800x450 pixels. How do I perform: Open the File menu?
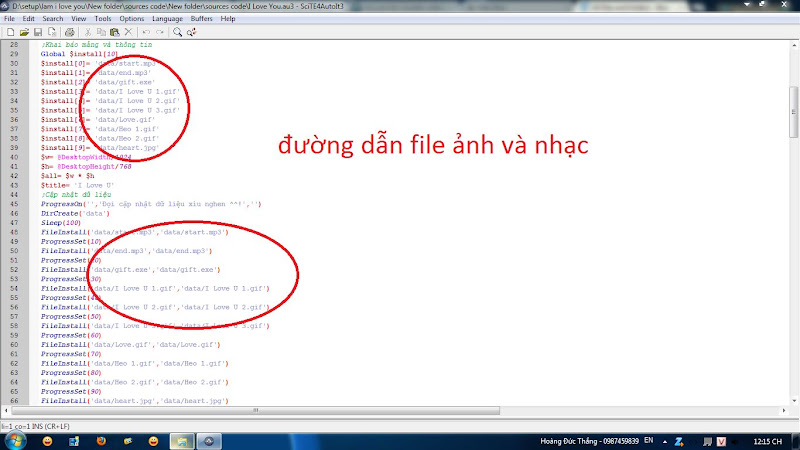pyautogui.click(x=10, y=18)
